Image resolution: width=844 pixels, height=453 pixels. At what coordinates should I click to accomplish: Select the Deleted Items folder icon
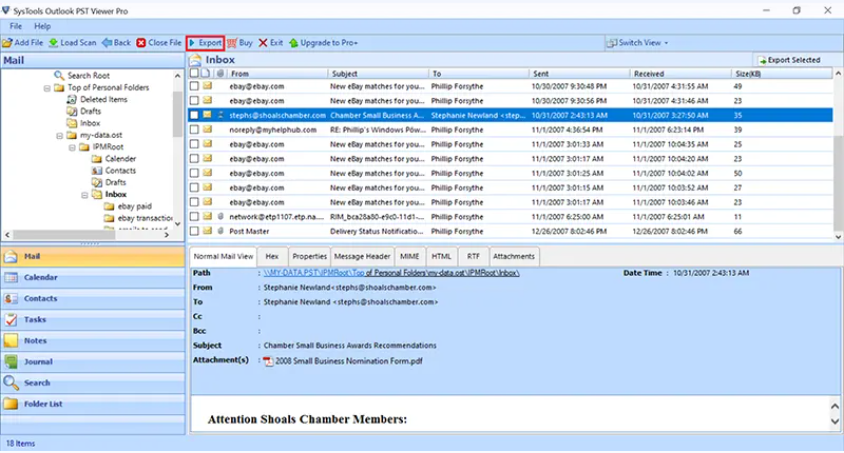(x=72, y=100)
